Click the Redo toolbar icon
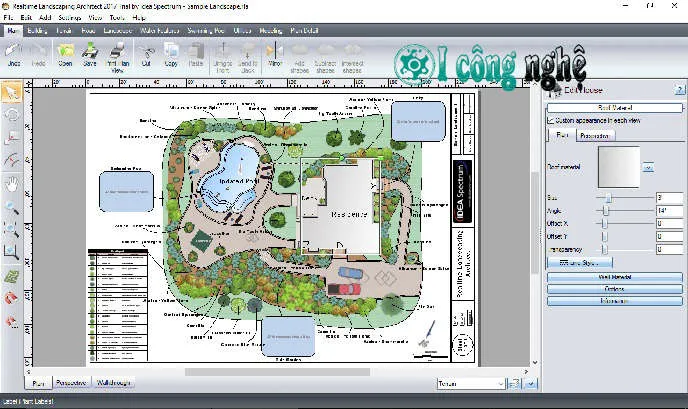 point(39,55)
